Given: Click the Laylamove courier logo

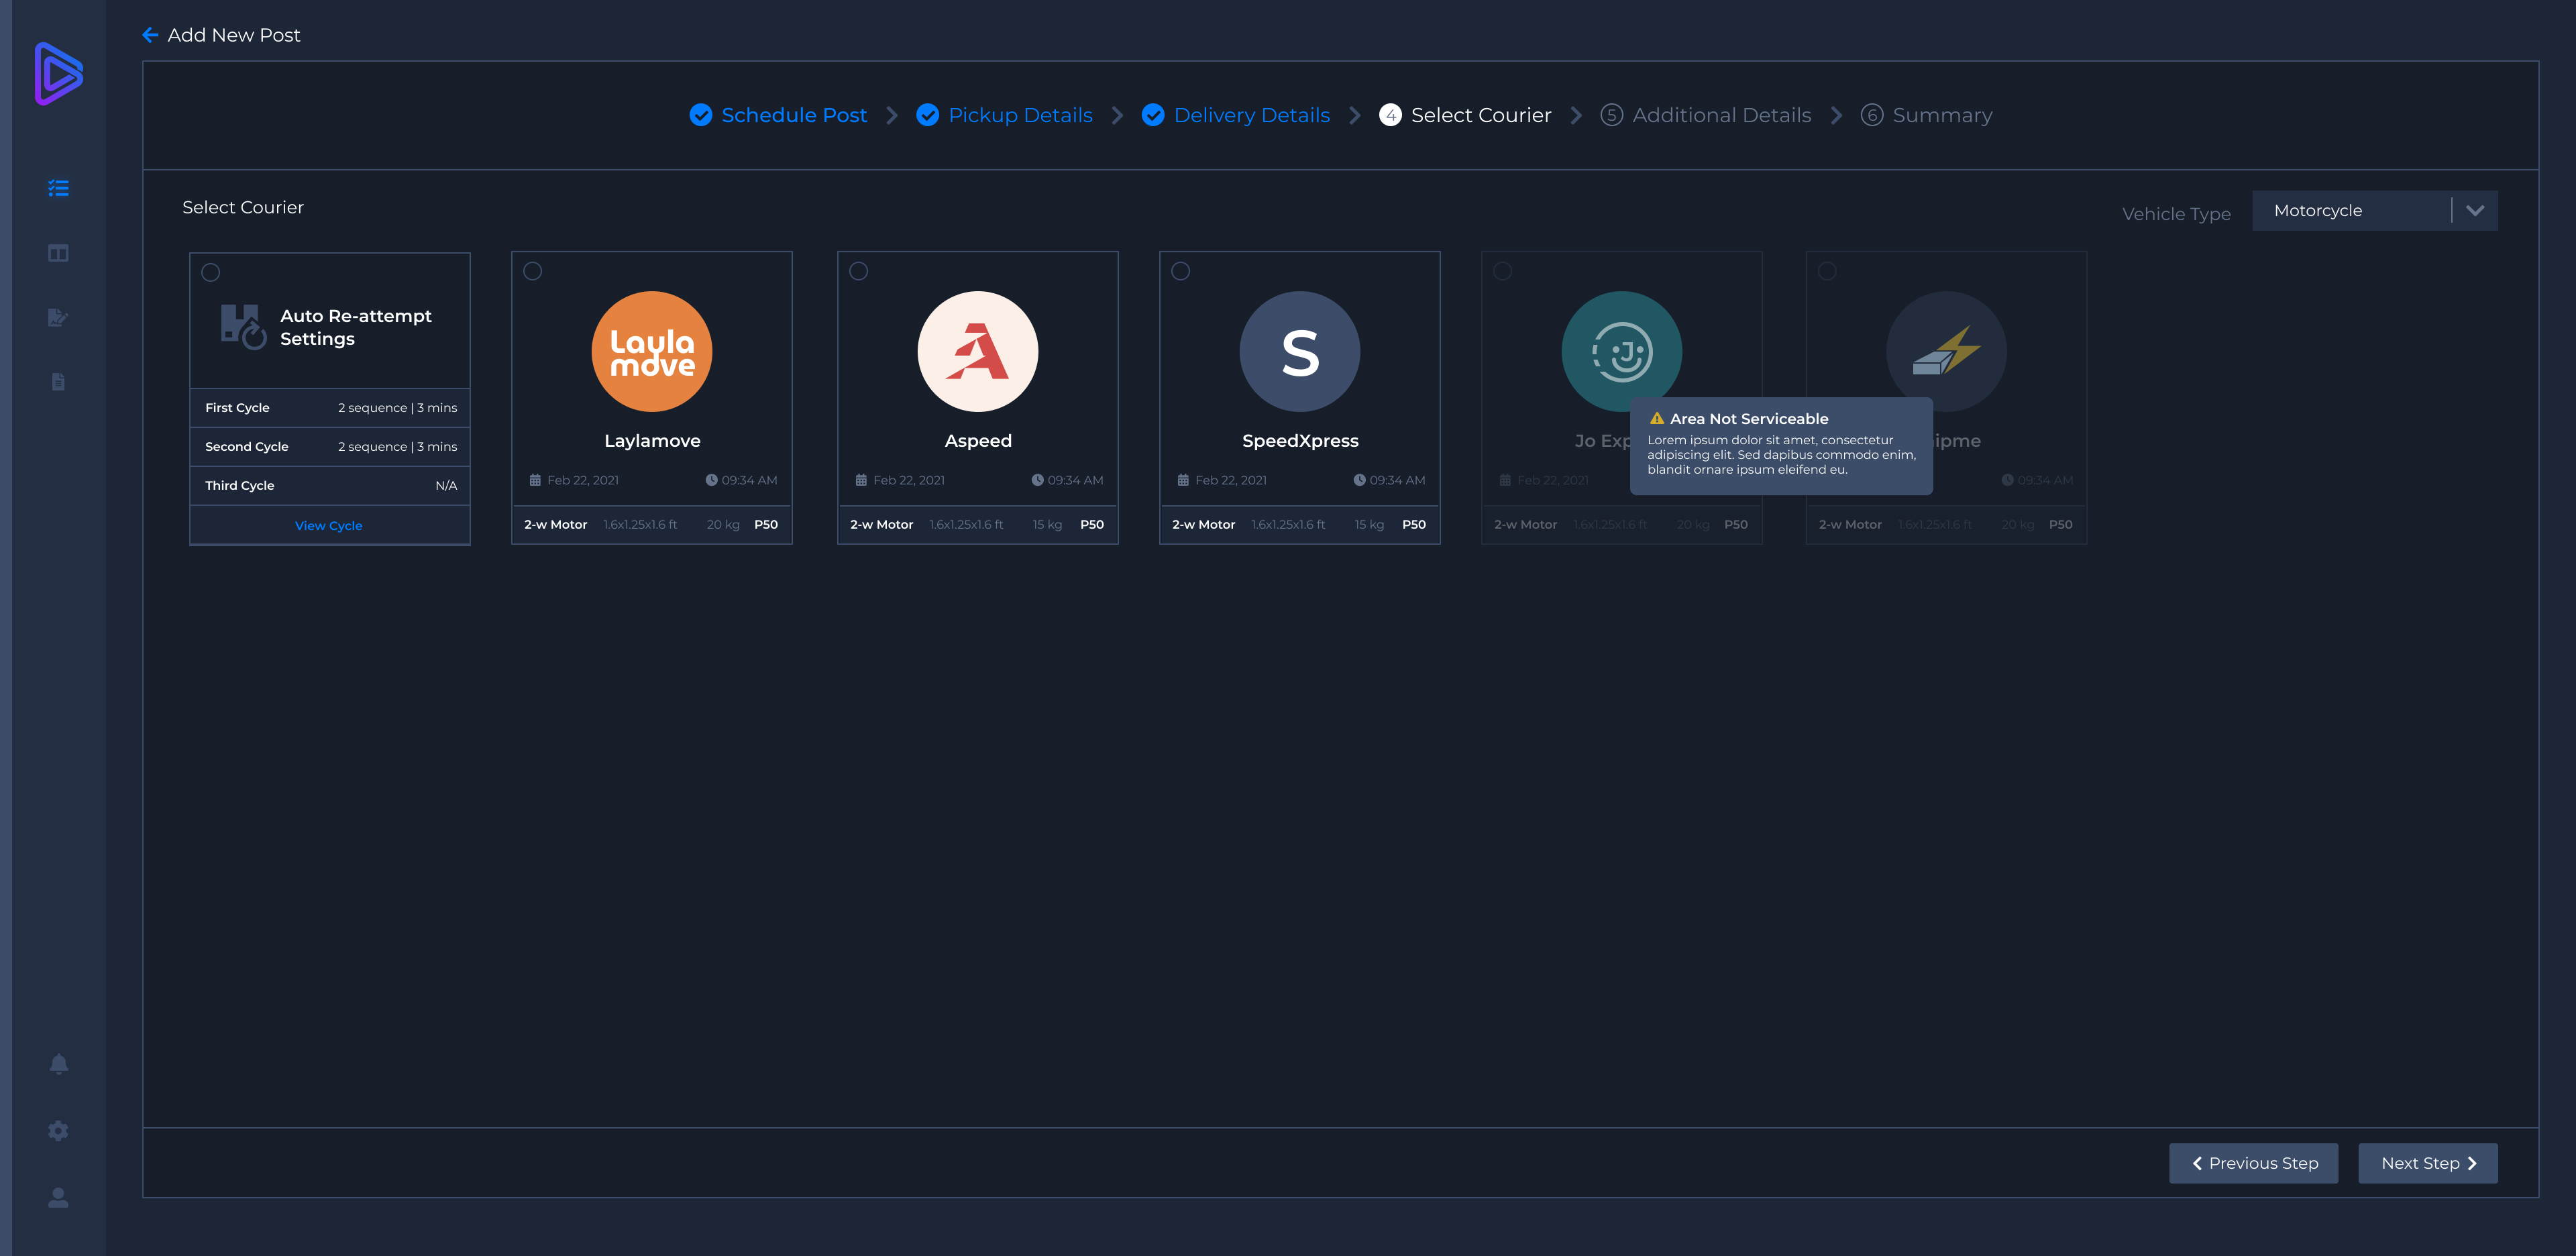Looking at the screenshot, I should pyautogui.click(x=652, y=351).
